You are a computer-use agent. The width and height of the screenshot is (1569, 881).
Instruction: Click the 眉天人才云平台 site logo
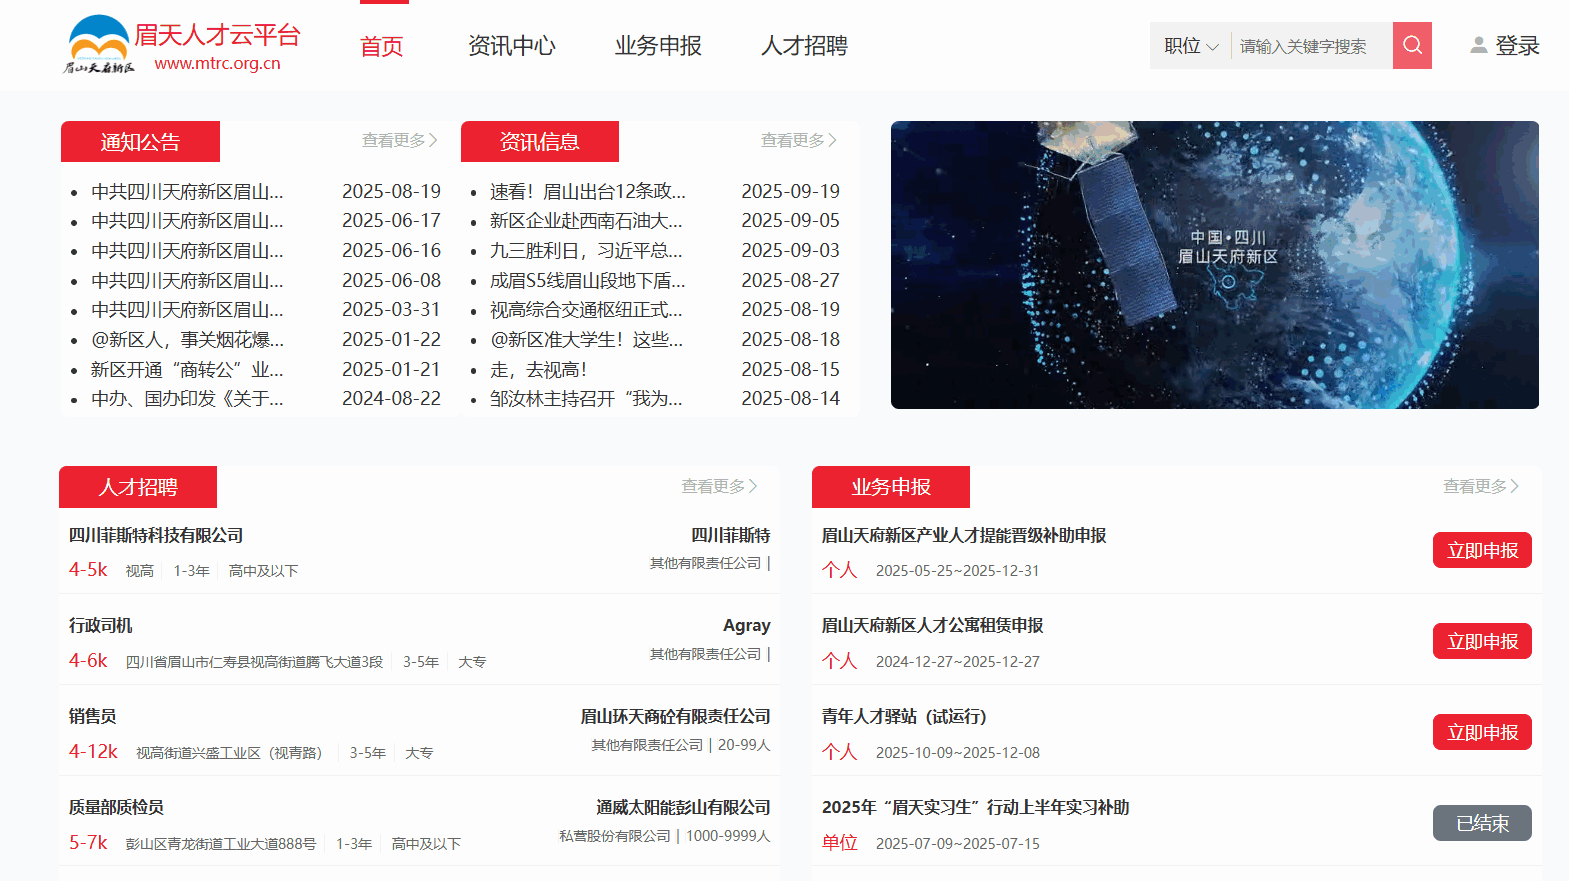point(182,46)
